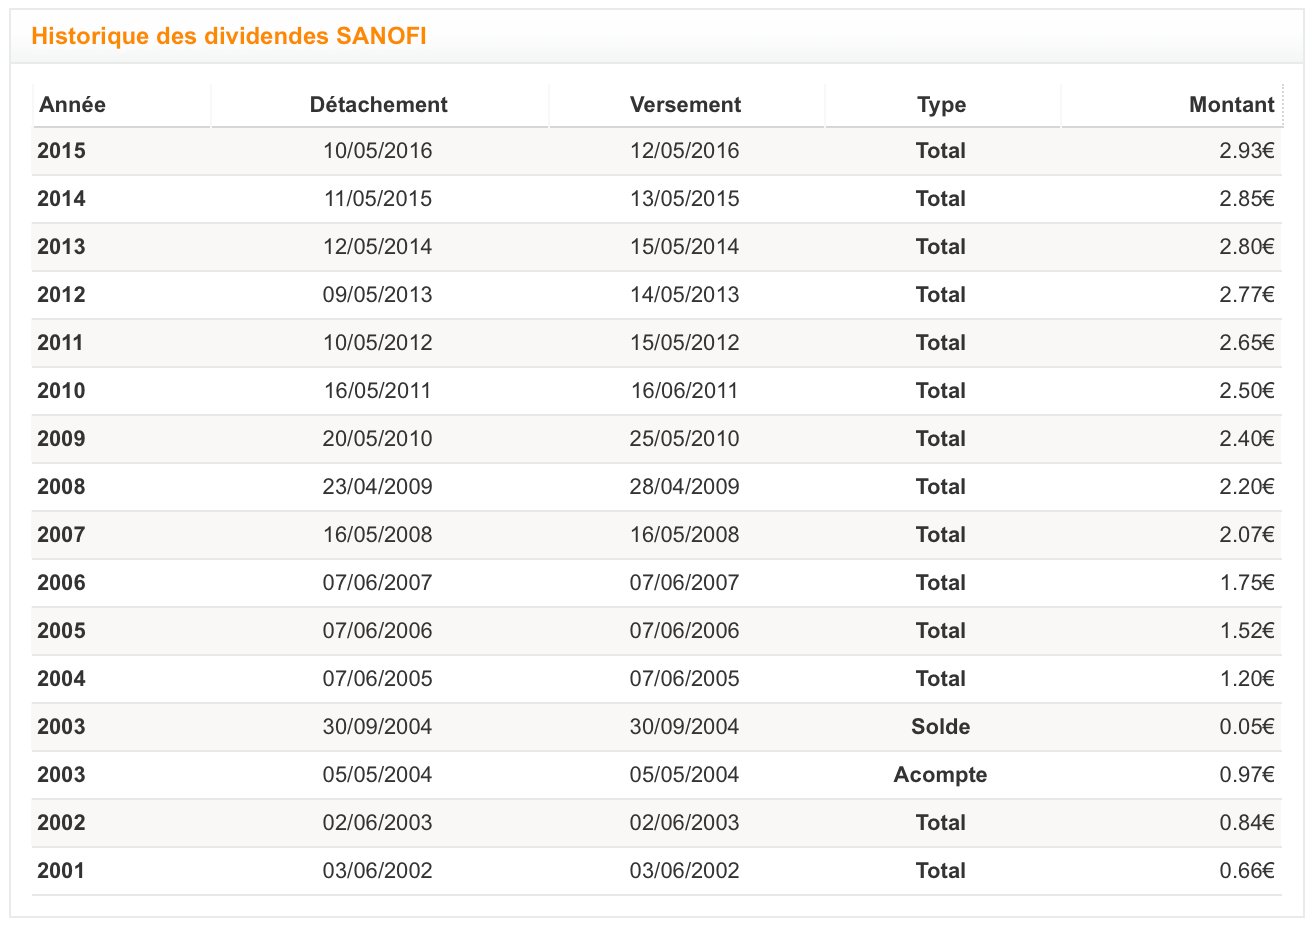
Task: Select the 1.75€ amount
Action: (1246, 583)
